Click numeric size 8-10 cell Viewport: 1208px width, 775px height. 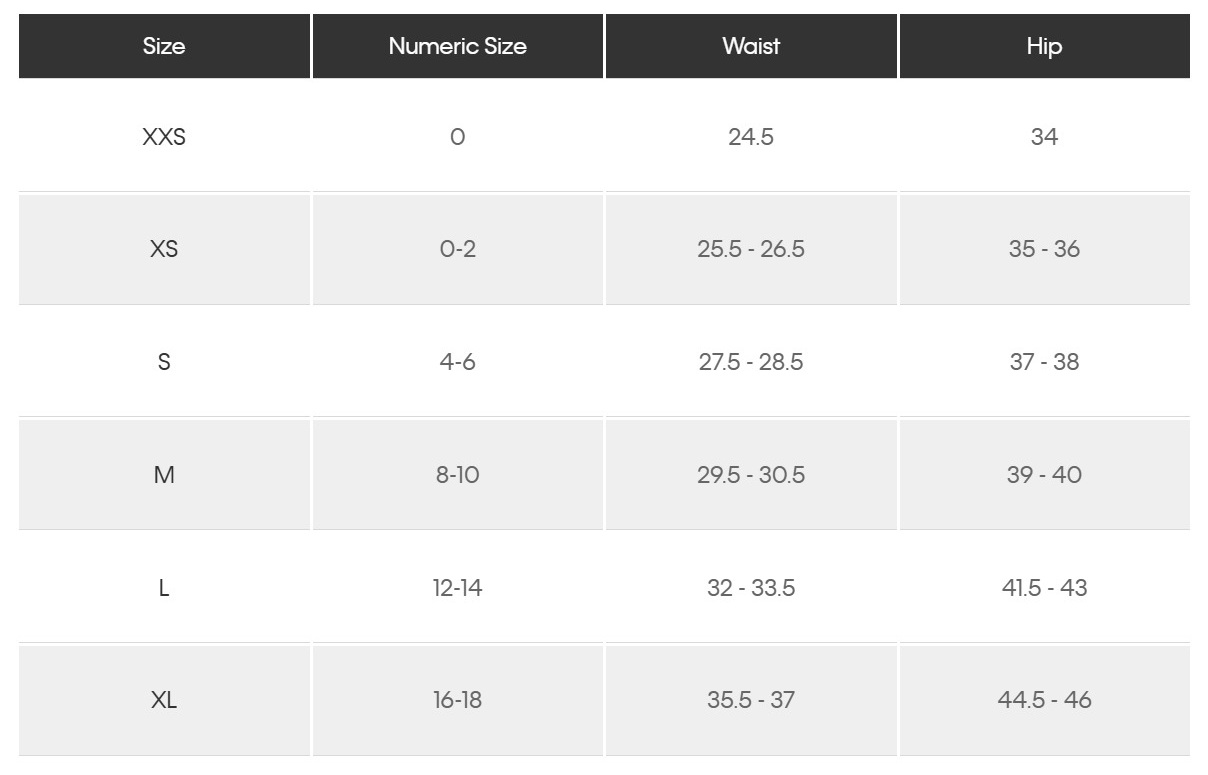click(457, 475)
